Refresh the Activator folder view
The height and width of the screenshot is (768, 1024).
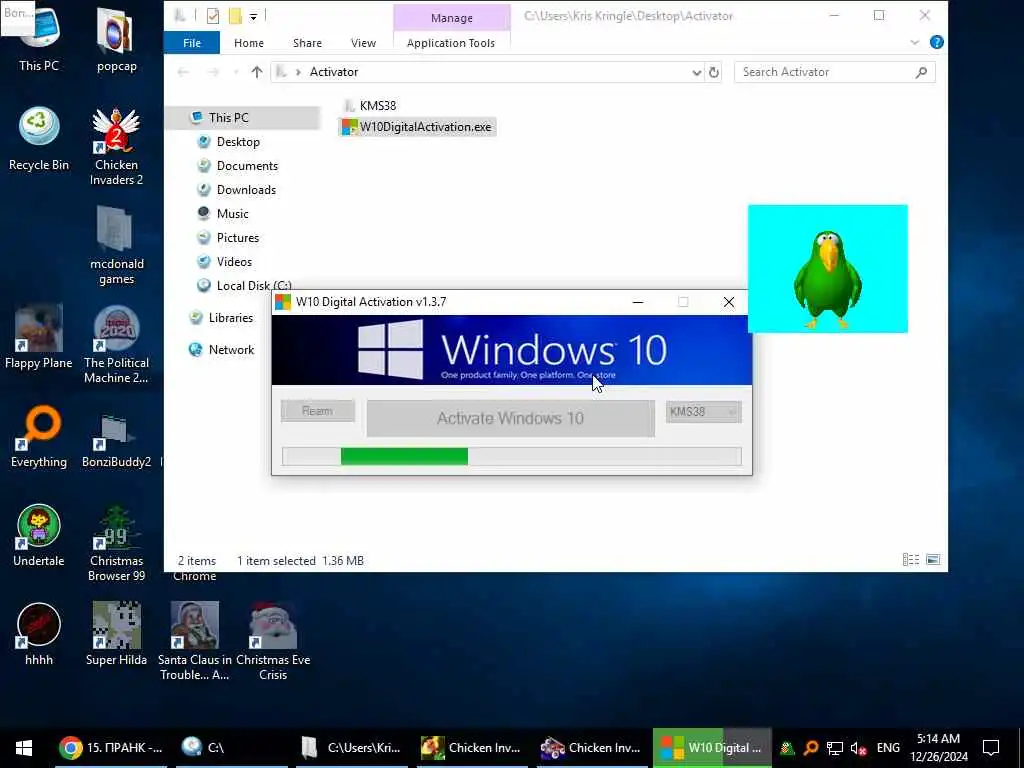click(714, 72)
